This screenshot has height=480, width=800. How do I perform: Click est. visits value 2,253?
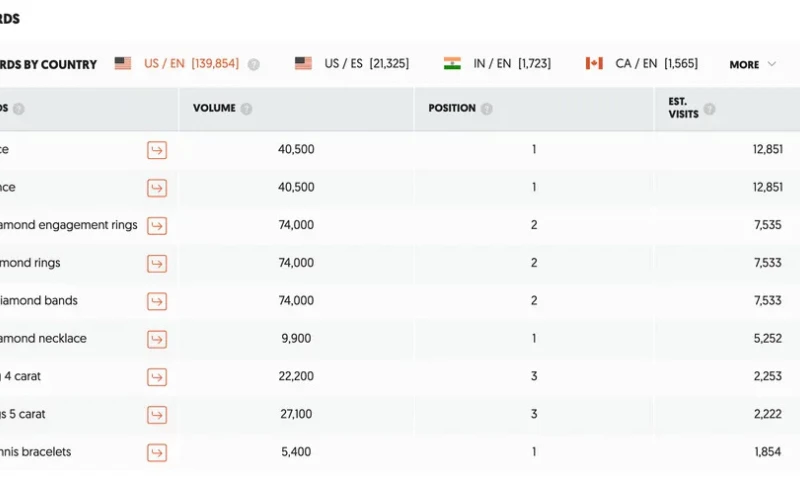(767, 376)
